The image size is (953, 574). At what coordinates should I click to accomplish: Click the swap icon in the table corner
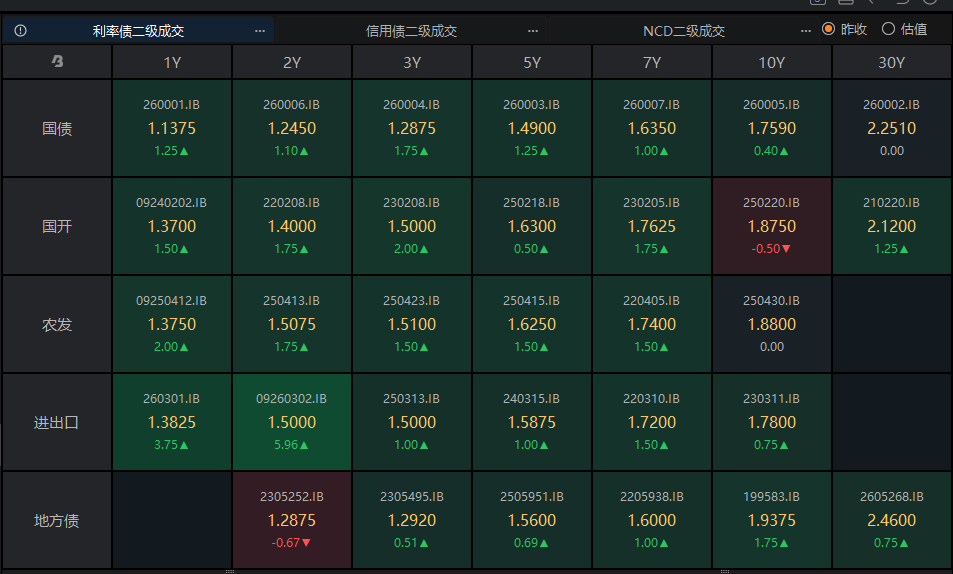(x=57, y=61)
